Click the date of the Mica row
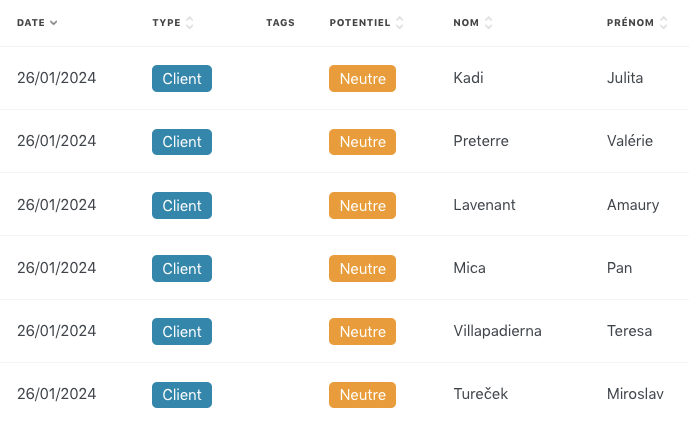This screenshot has width=689, height=425. [57, 268]
